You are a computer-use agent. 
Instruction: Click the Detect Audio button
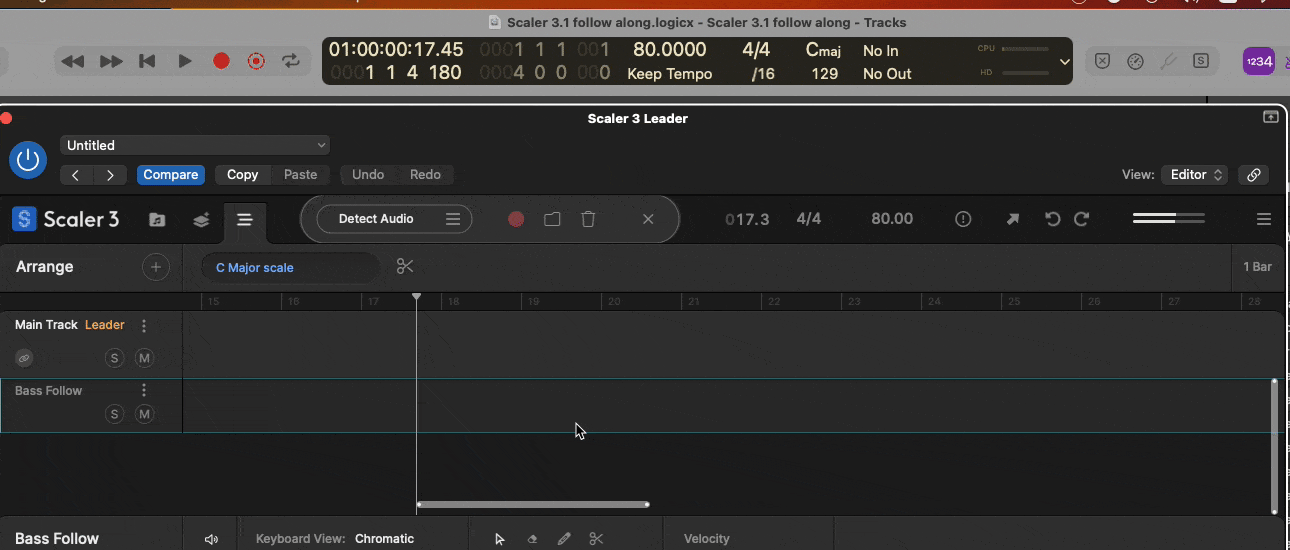pyautogui.click(x=376, y=219)
